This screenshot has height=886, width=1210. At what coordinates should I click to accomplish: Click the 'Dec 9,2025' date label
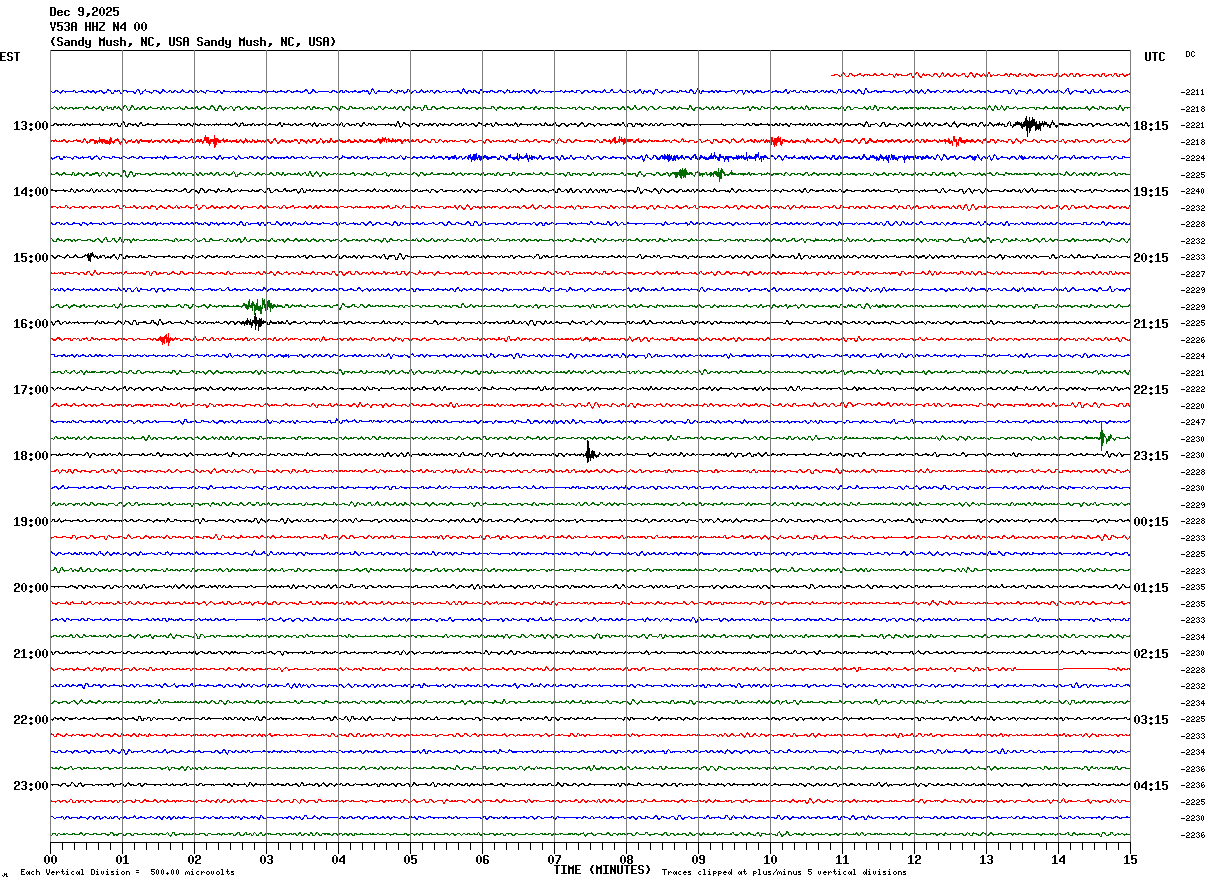84,12
